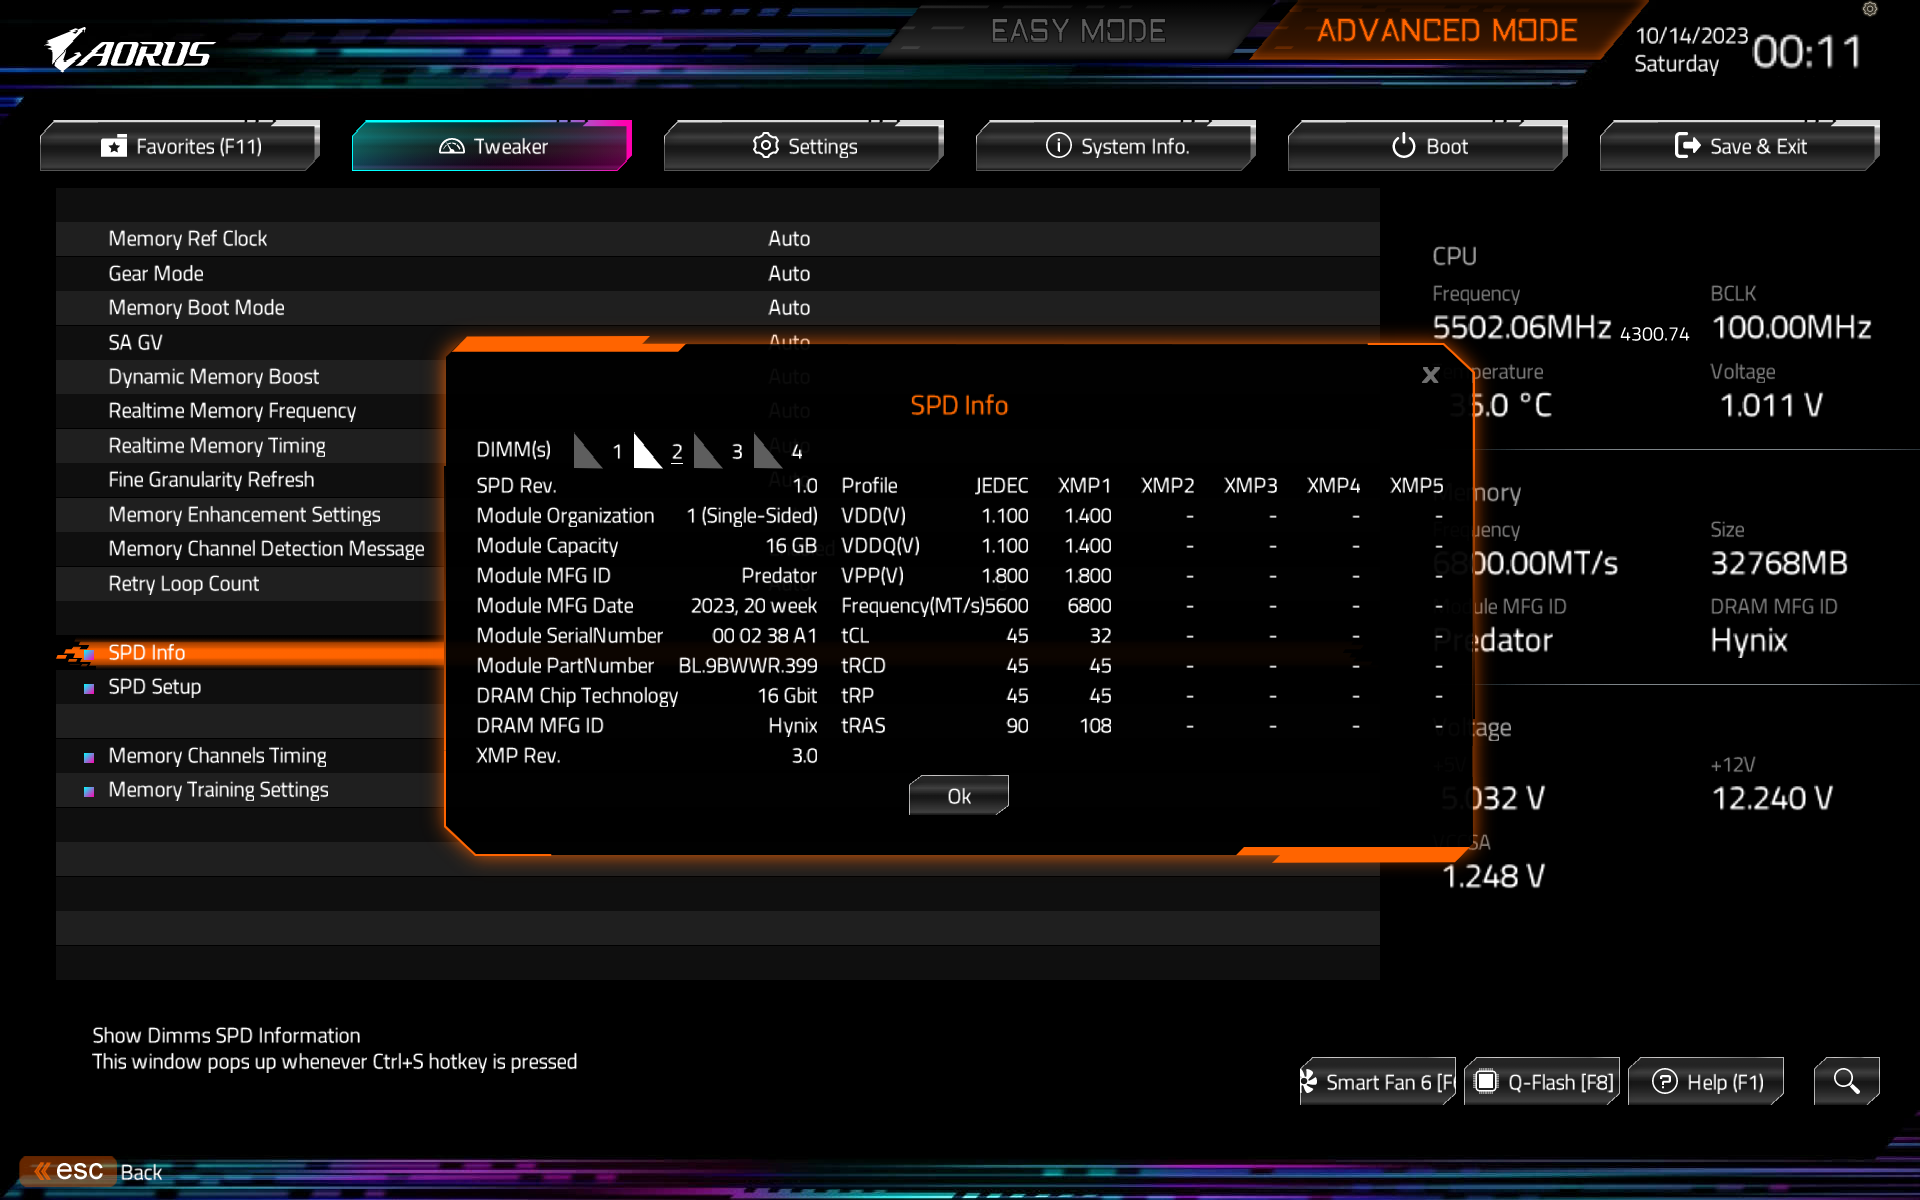The height and width of the screenshot is (1200, 1920).
Task: Change Memory Boot Mode Auto value
Action: coord(789,308)
